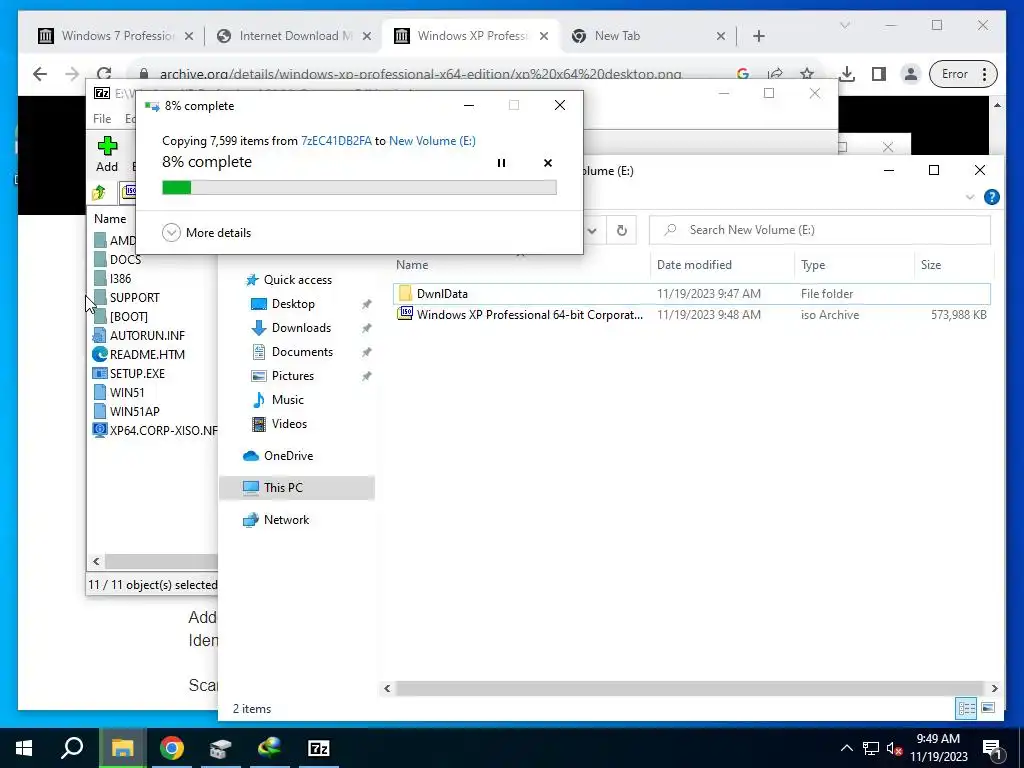
Task: Open a new Chrome tab with plus
Action: click(x=758, y=36)
